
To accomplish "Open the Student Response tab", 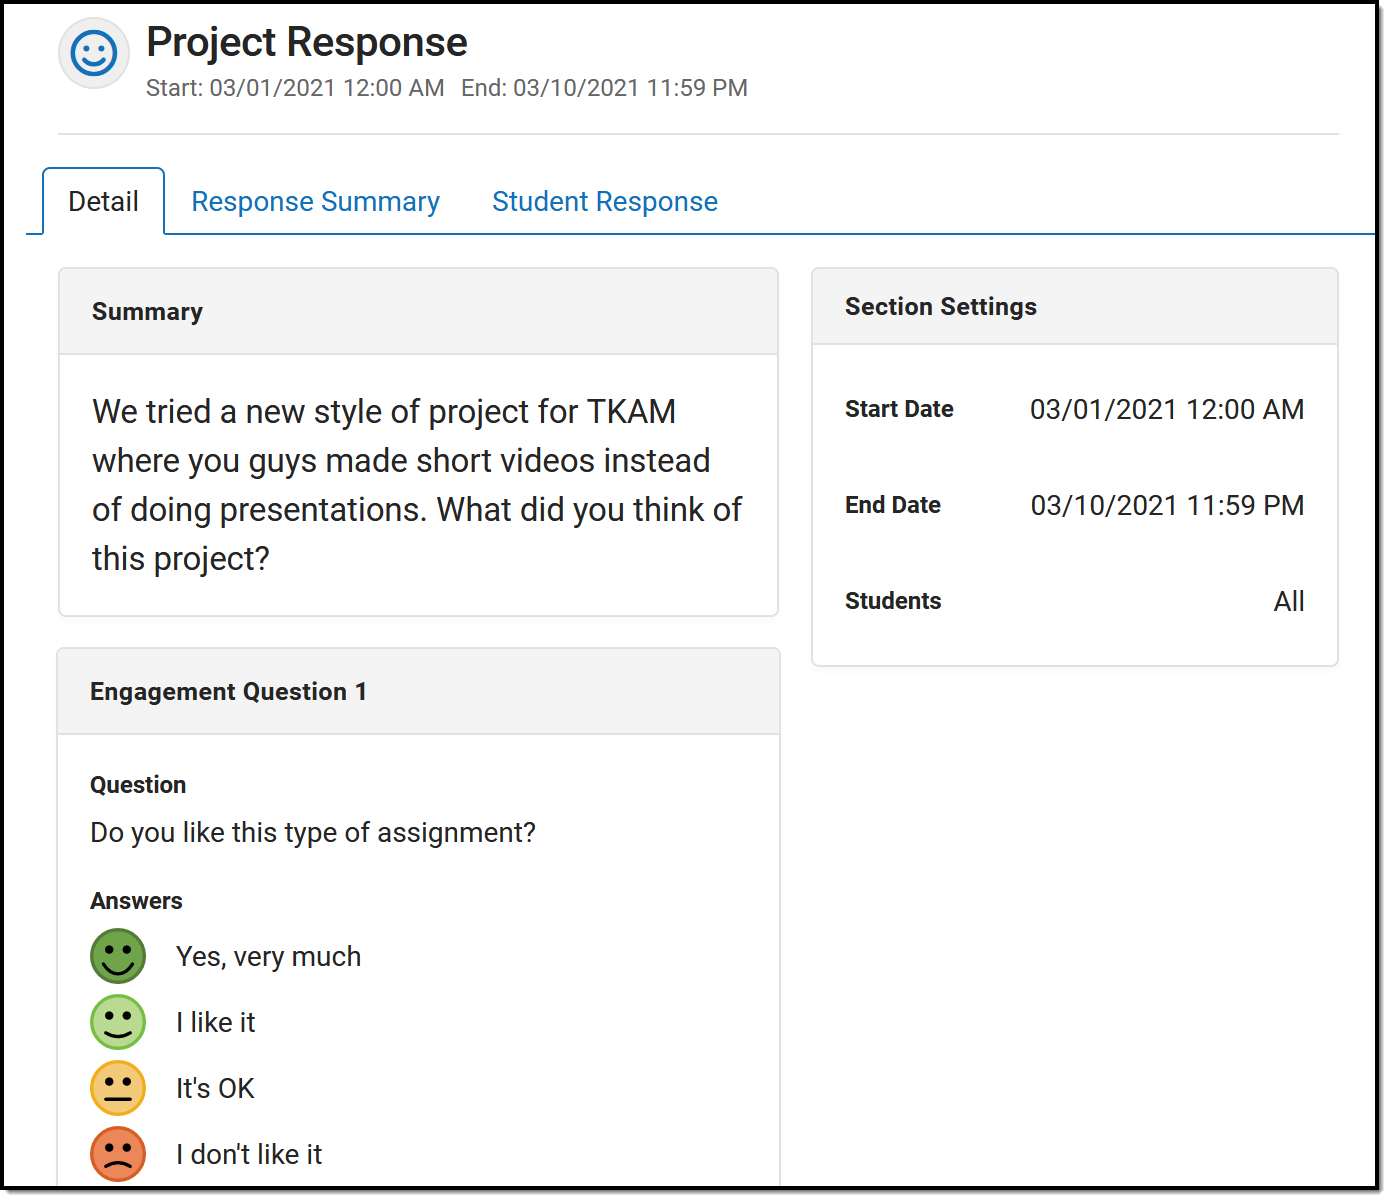I will [x=605, y=201].
